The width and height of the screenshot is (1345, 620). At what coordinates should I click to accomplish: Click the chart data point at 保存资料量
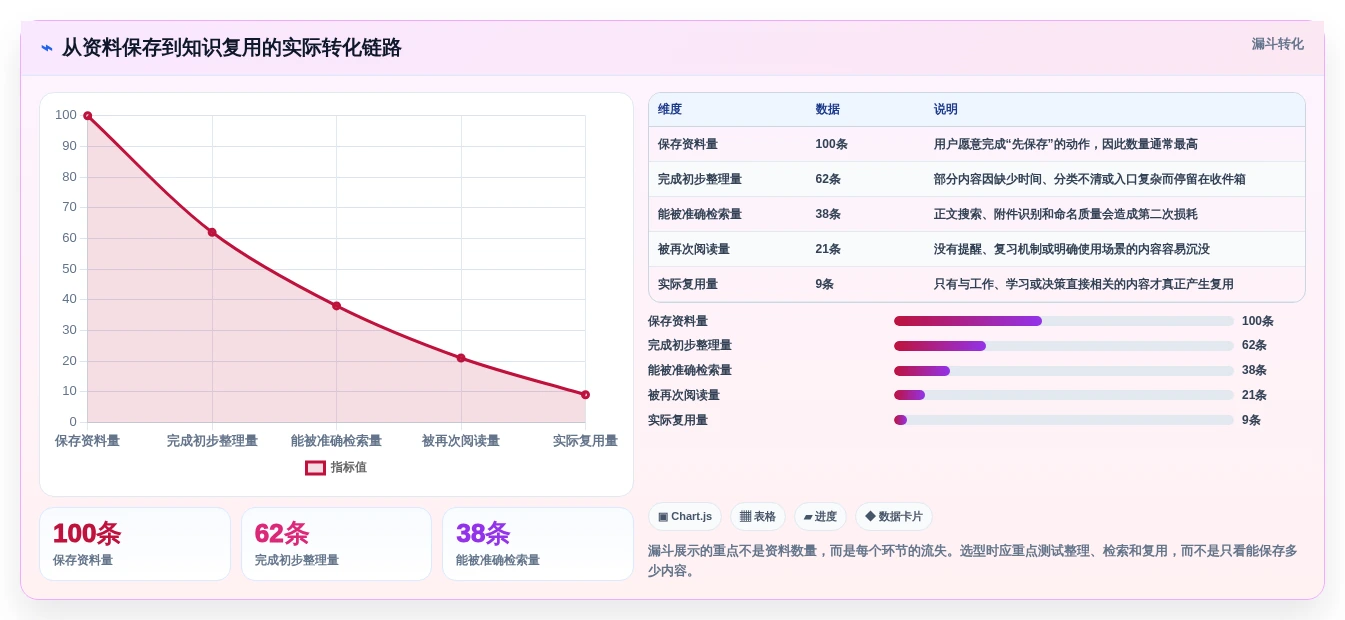(88, 116)
